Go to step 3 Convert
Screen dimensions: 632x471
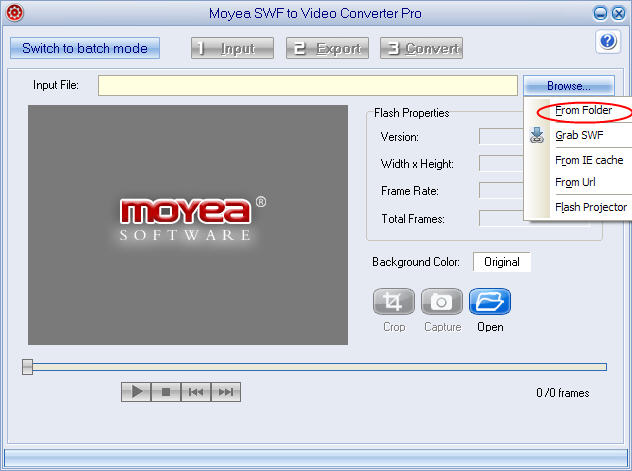[x=420, y=48]
